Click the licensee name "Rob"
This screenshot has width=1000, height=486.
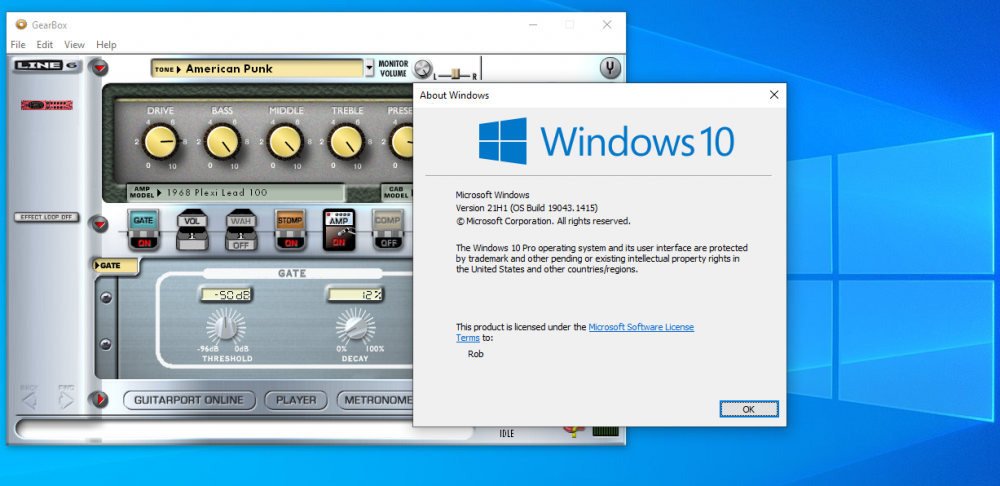pyautogui.click(x=476, y=353)
